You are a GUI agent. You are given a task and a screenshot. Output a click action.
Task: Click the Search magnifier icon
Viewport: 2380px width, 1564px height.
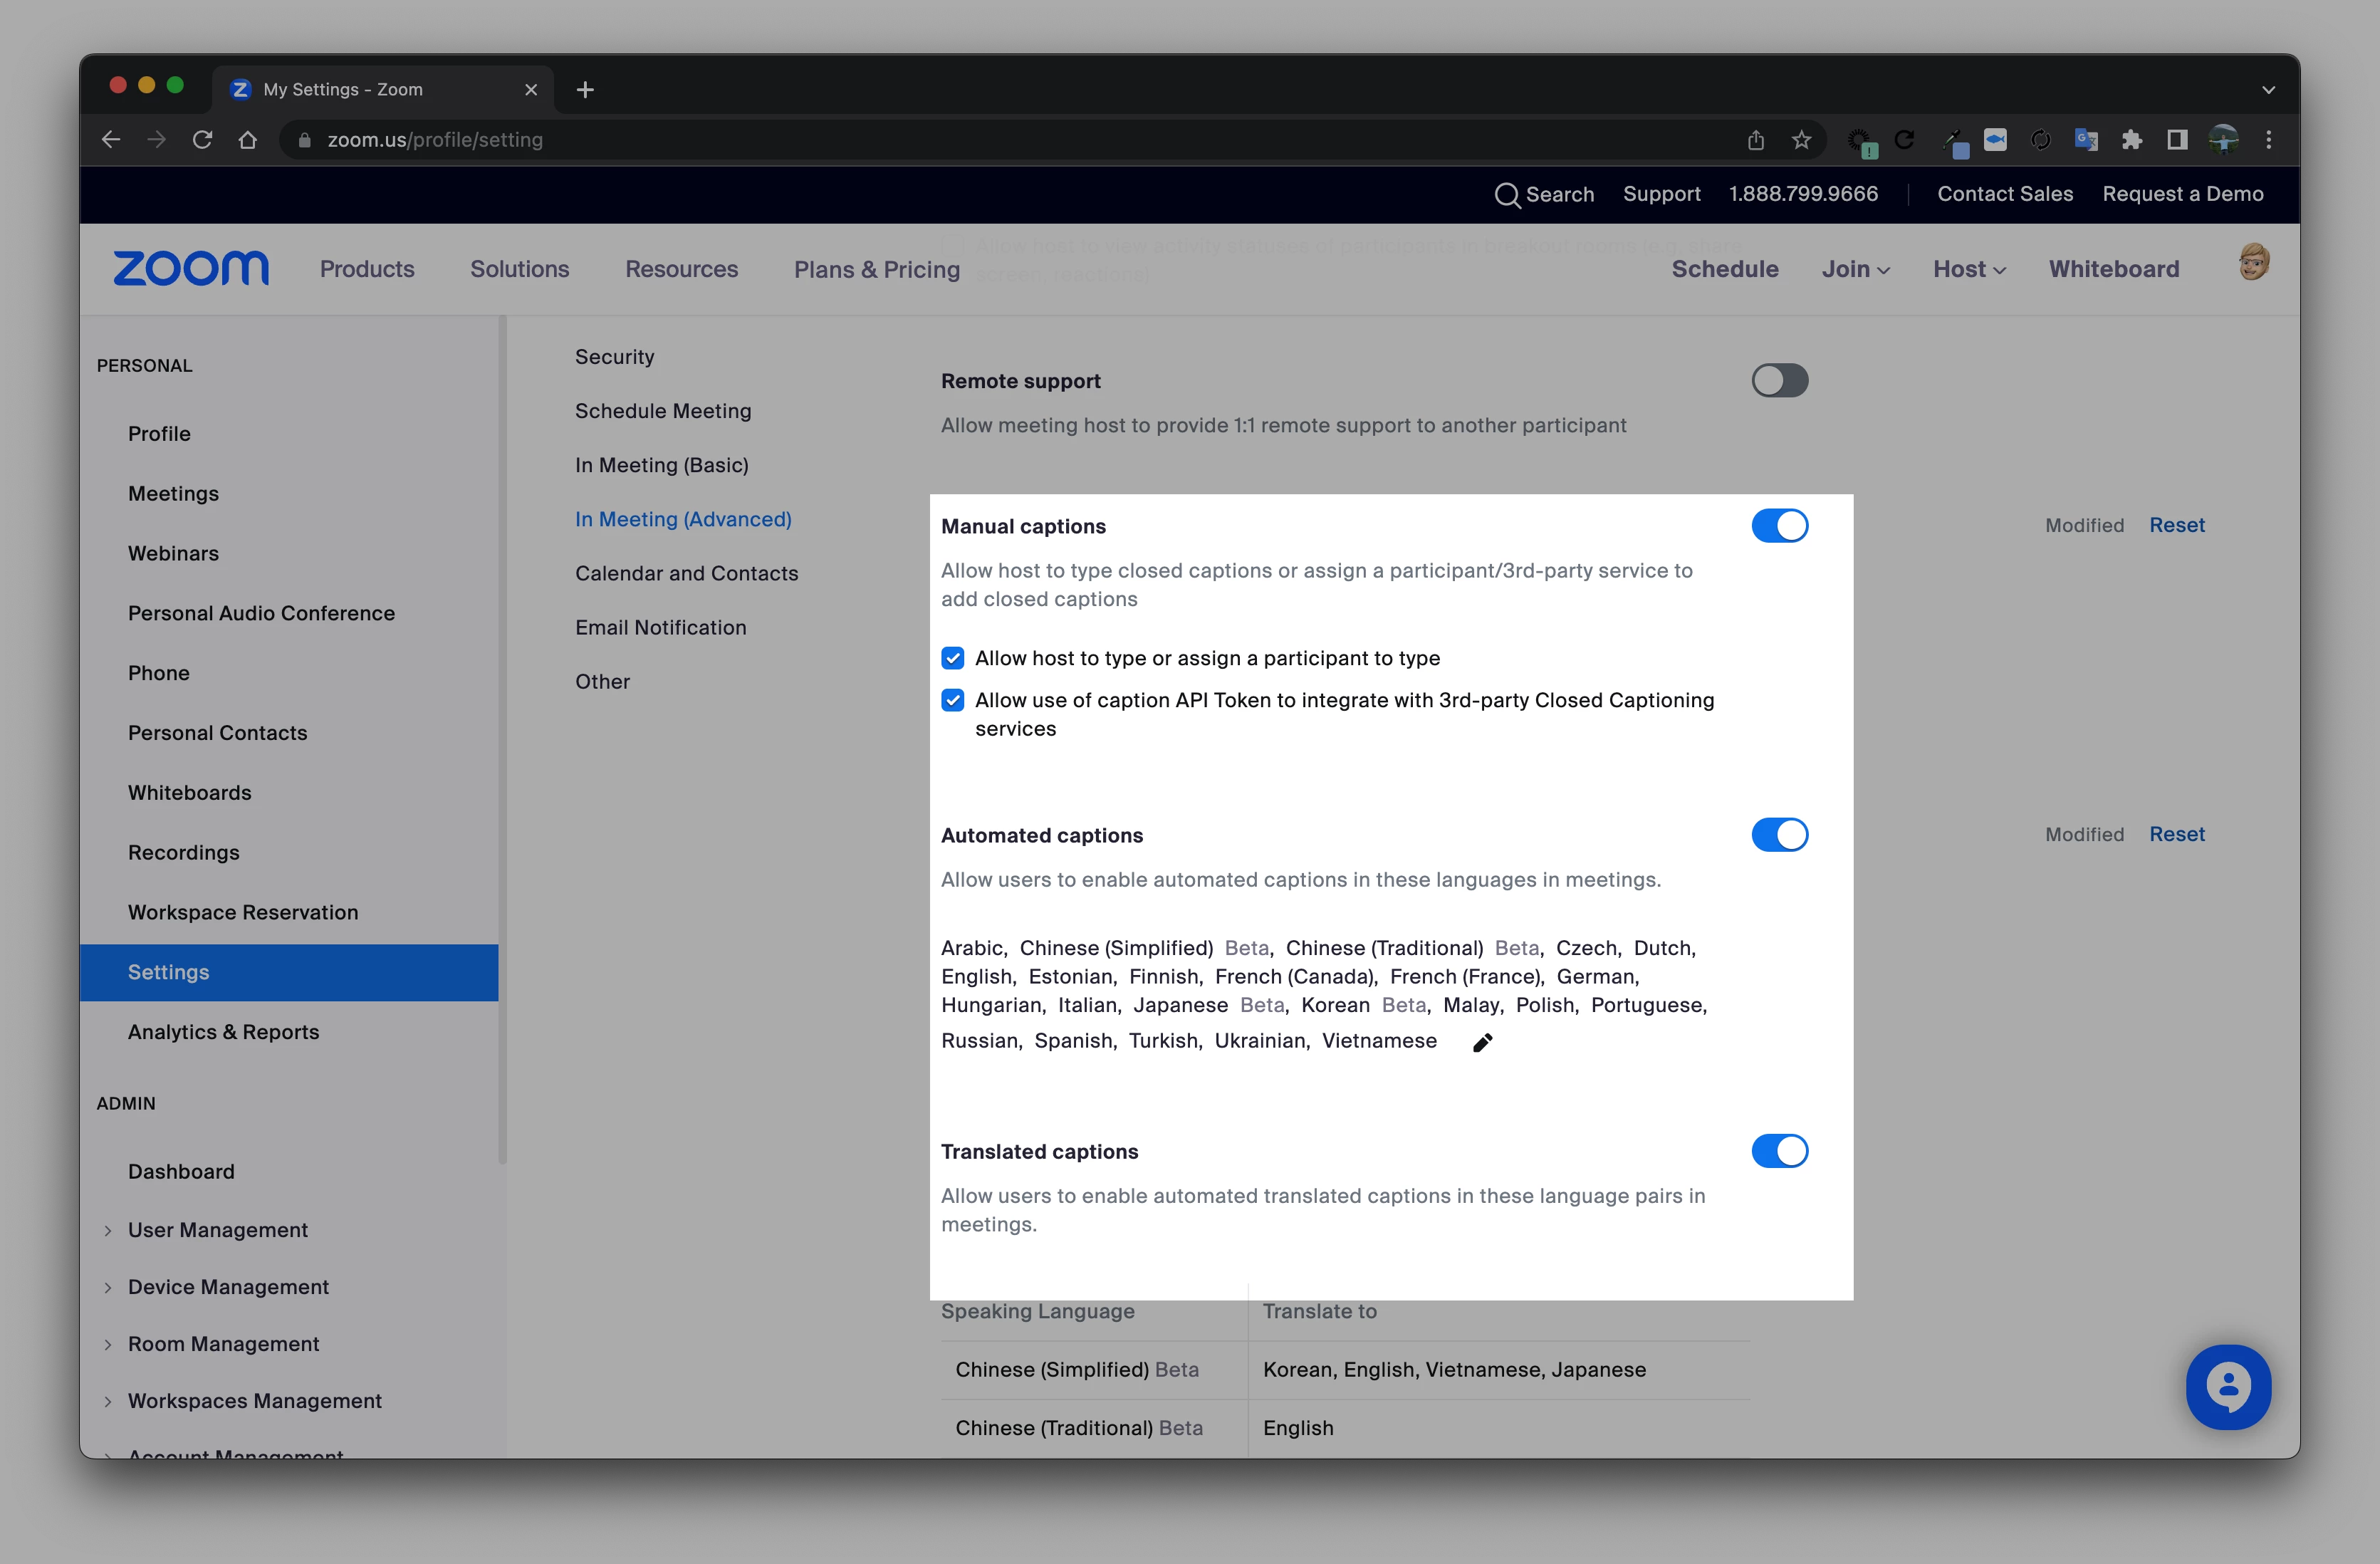[1506, 195]
